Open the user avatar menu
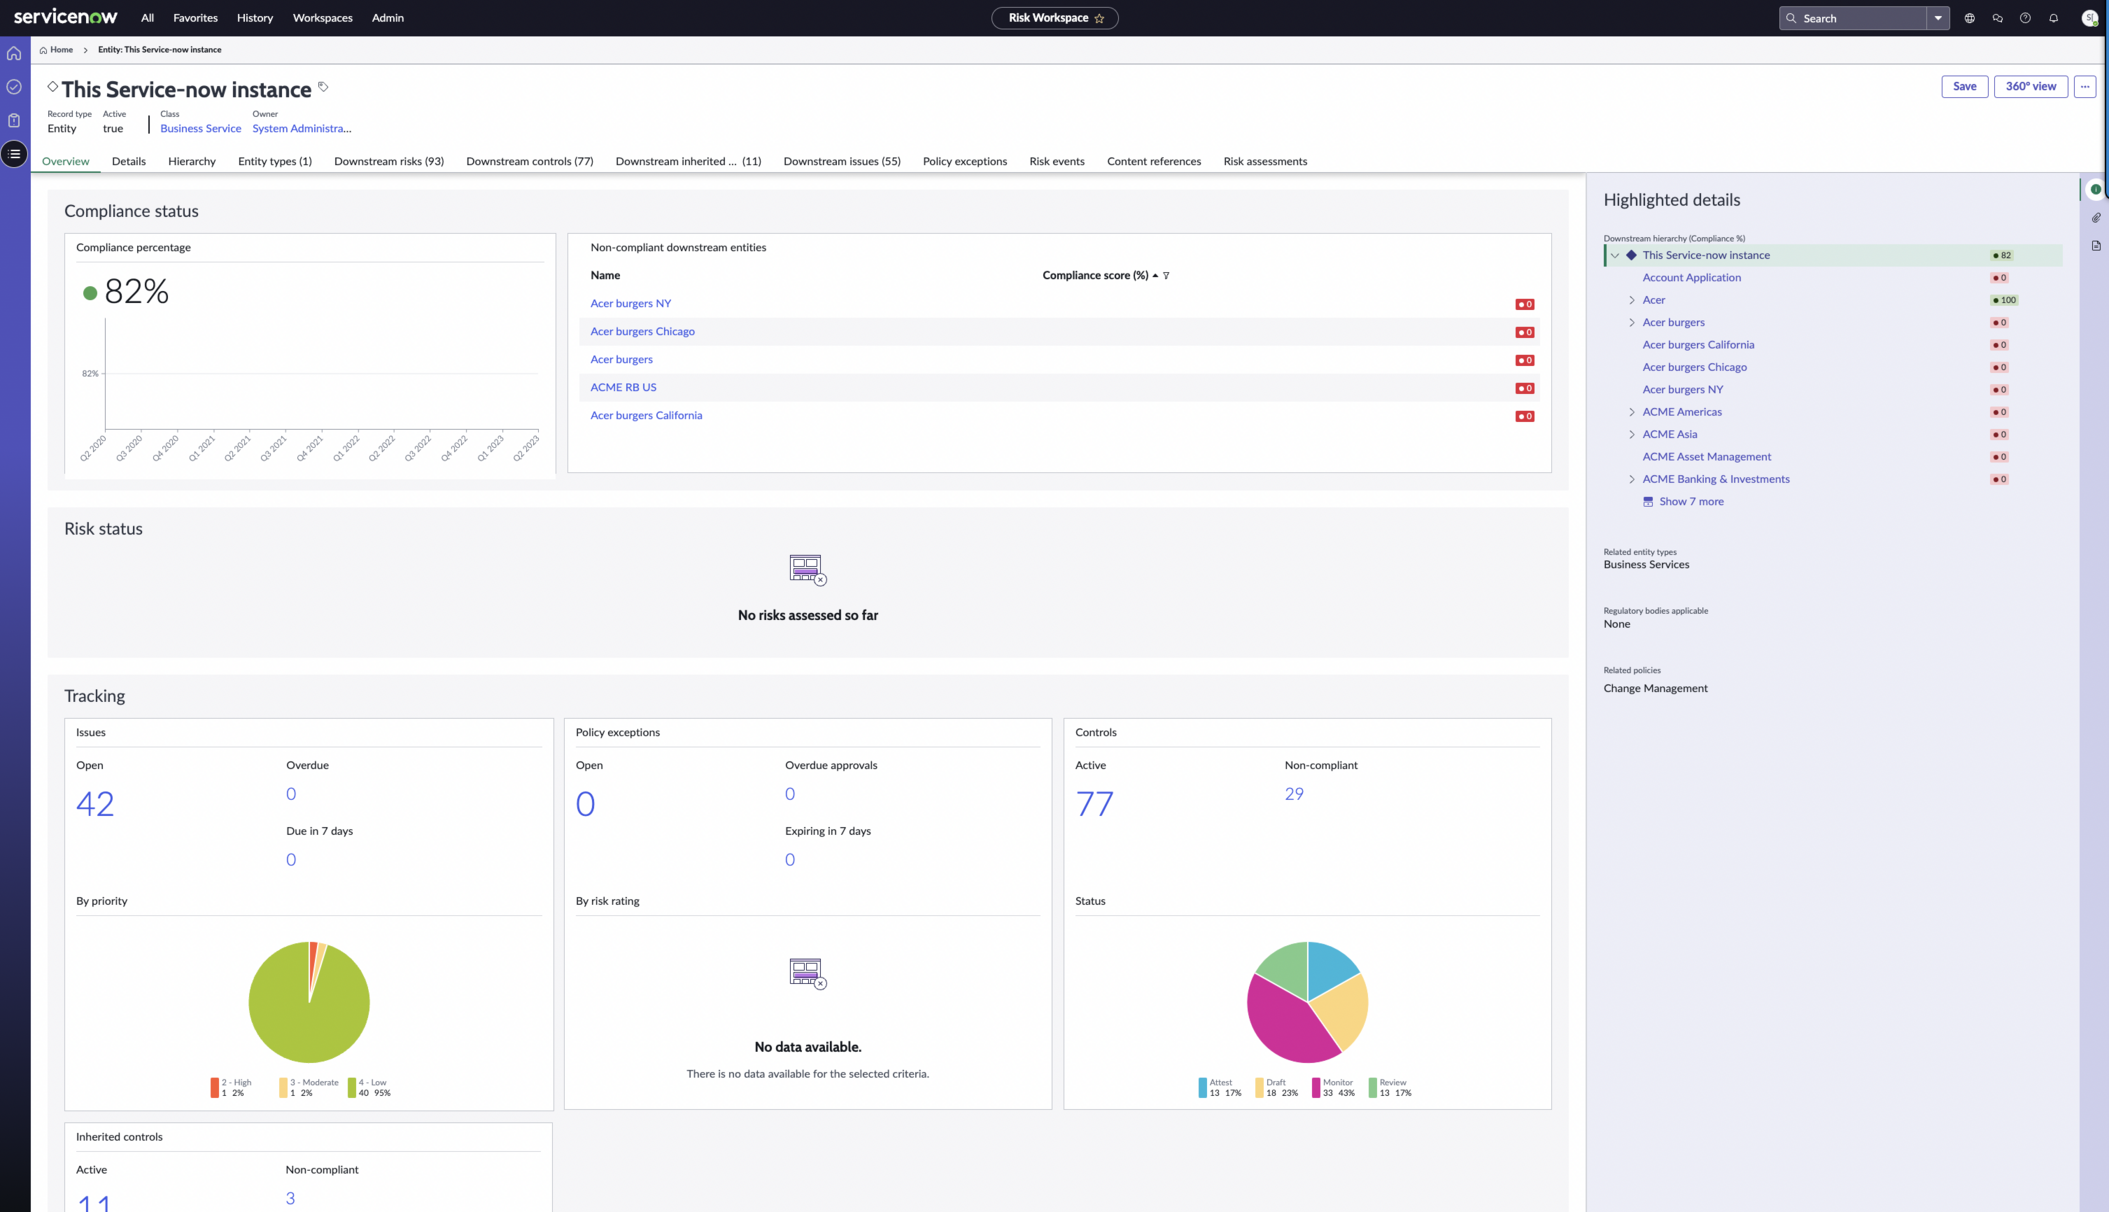Image resolution: width=2109 pixels, height=1212 pixels. pyautogui.click(x=2089, y=18)
